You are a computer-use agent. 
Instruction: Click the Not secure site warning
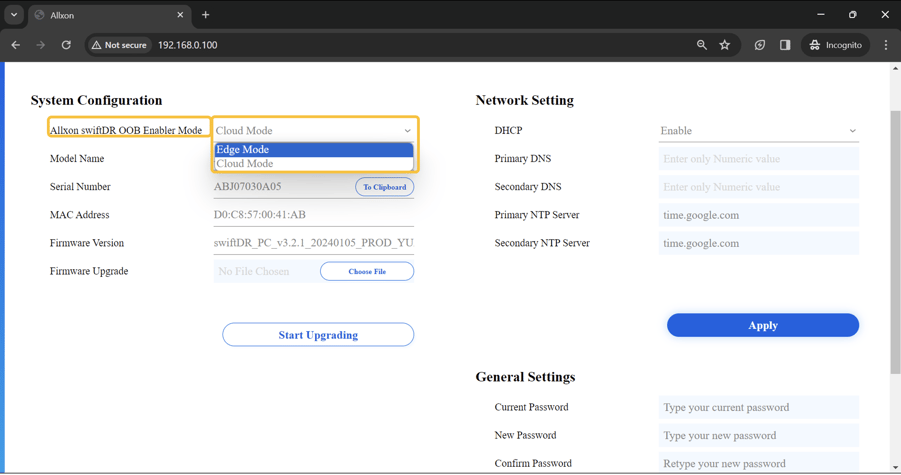120,45
